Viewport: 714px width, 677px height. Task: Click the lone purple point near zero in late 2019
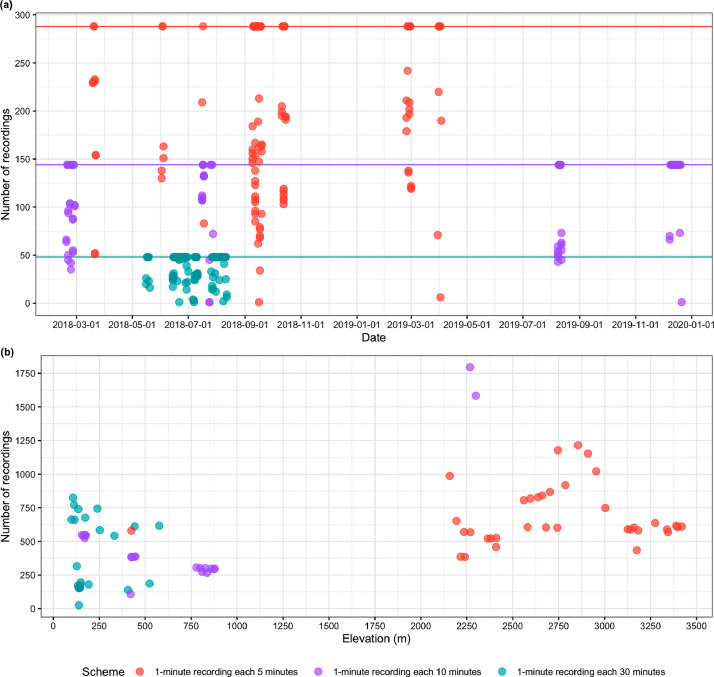682,302
